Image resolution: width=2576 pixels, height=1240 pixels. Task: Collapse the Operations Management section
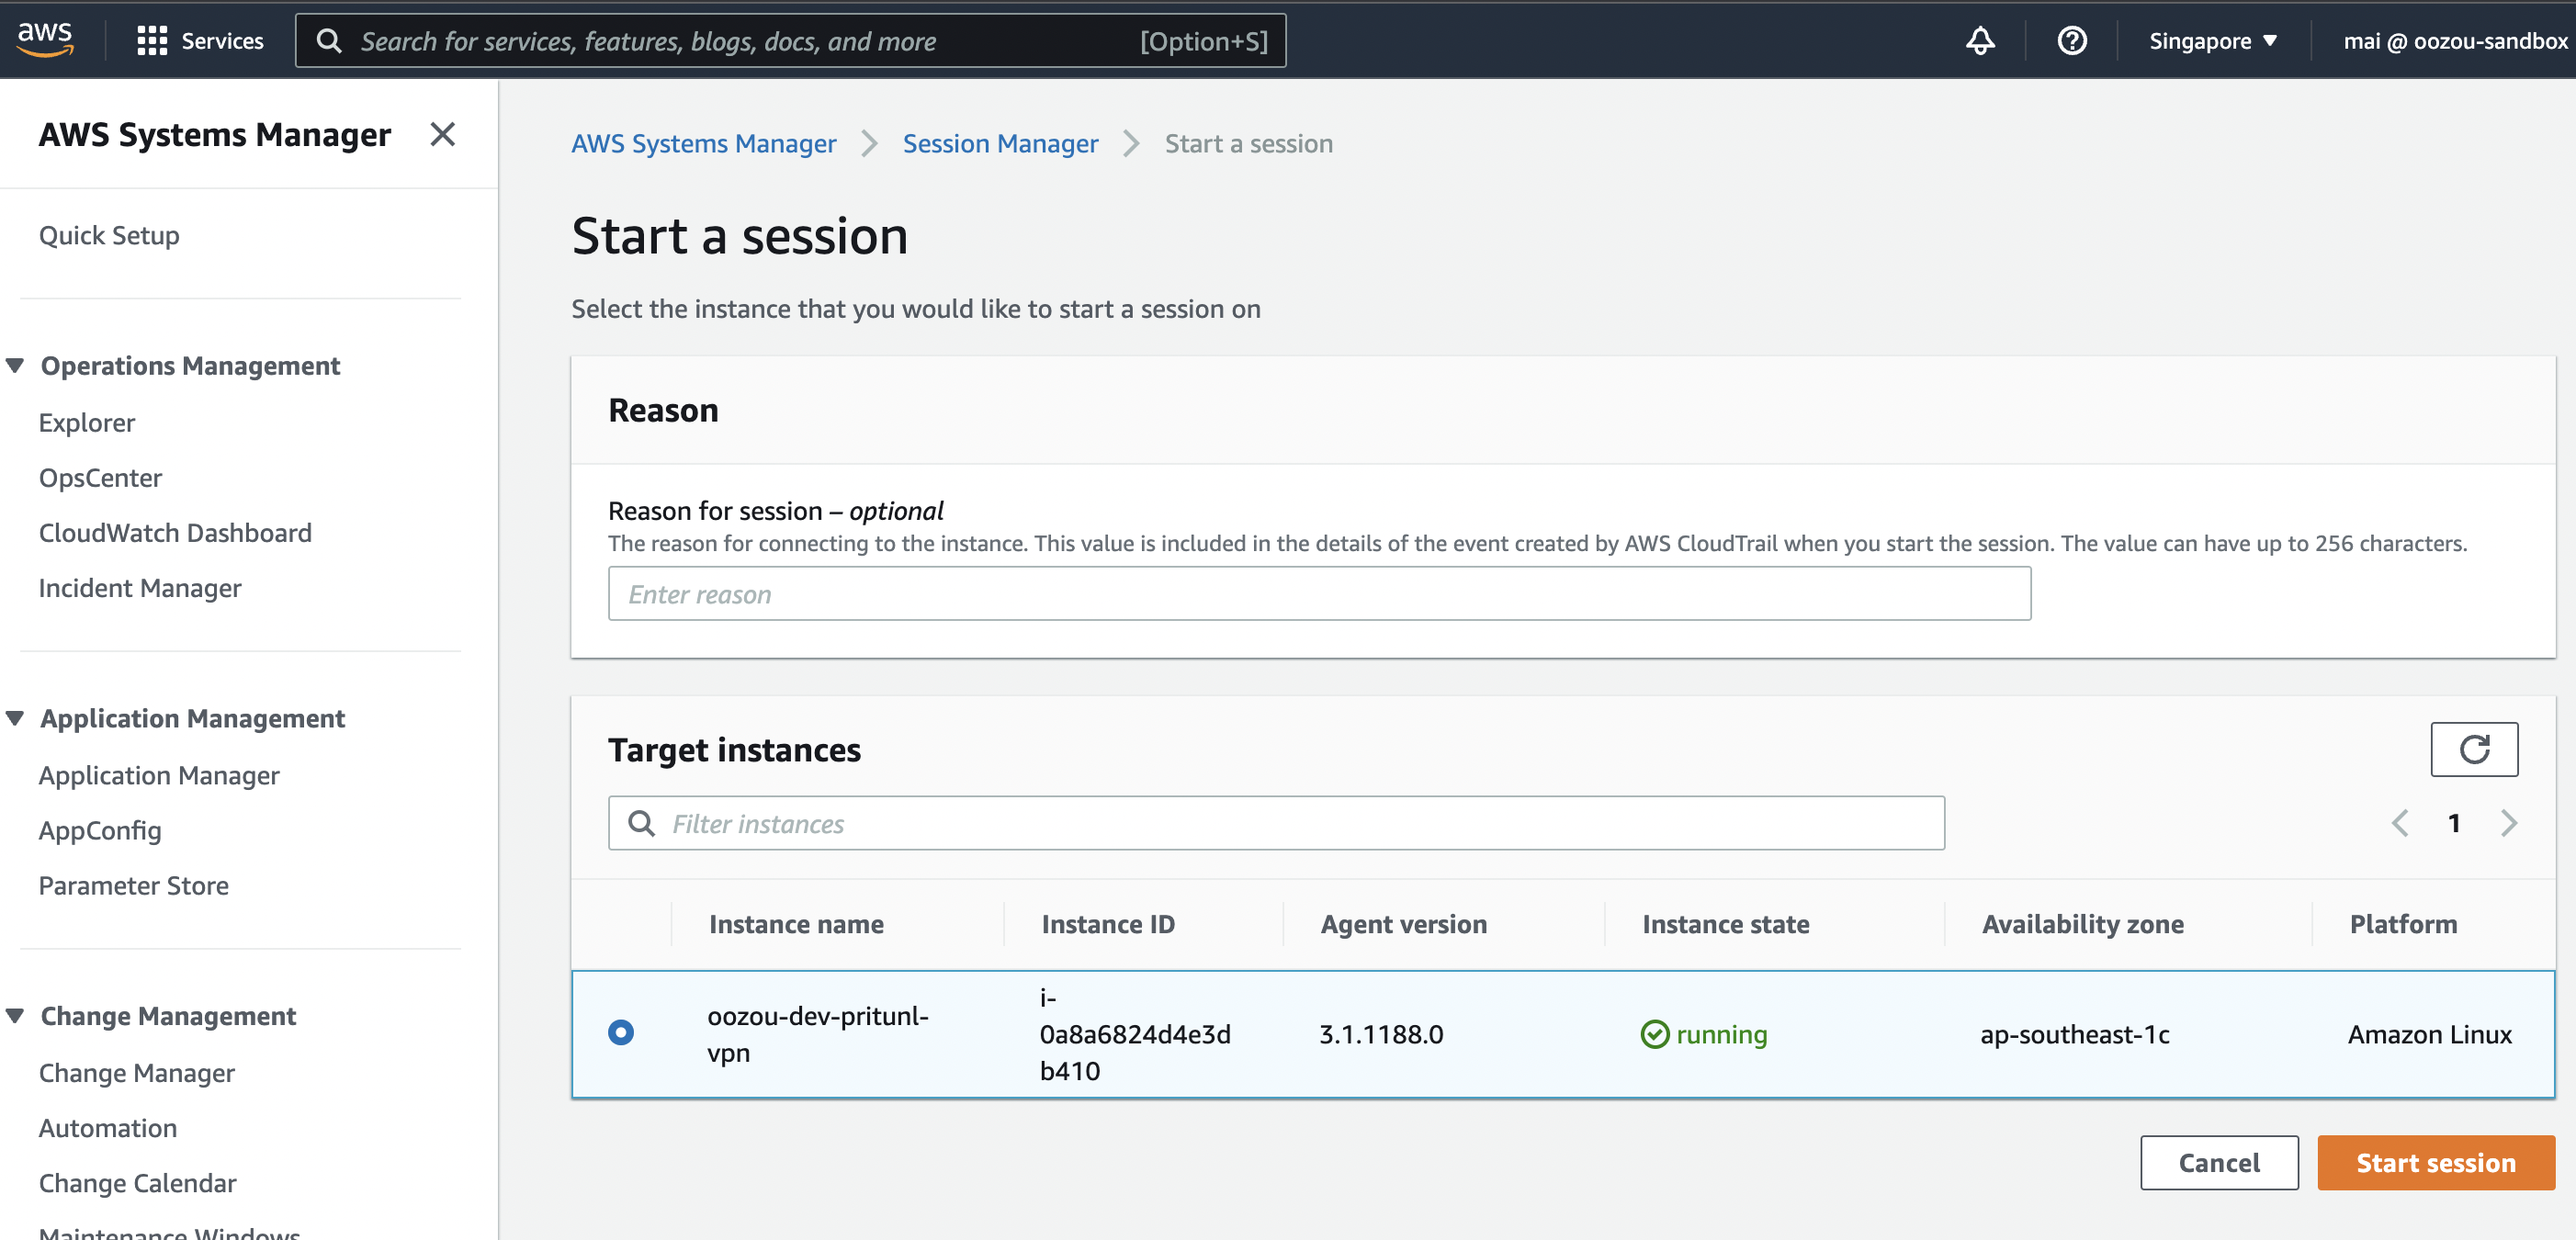[x=15, y=366]
